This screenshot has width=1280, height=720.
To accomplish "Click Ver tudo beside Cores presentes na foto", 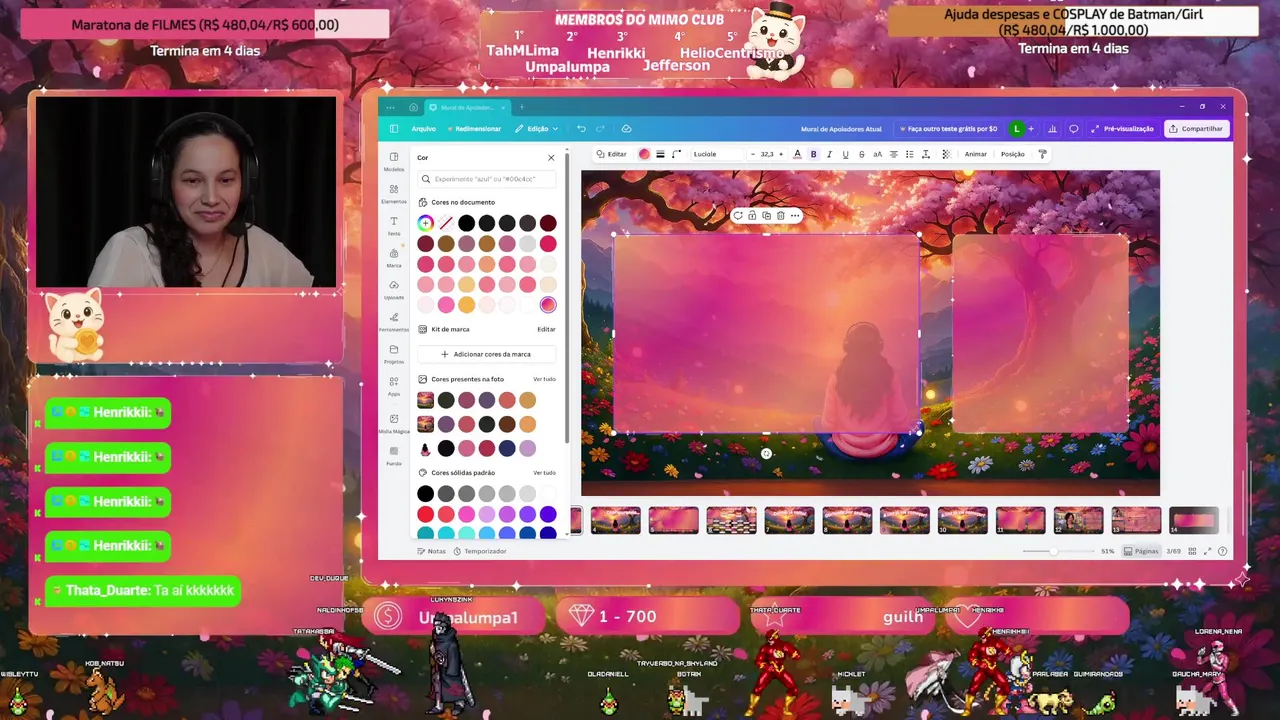I will (544, 379).
